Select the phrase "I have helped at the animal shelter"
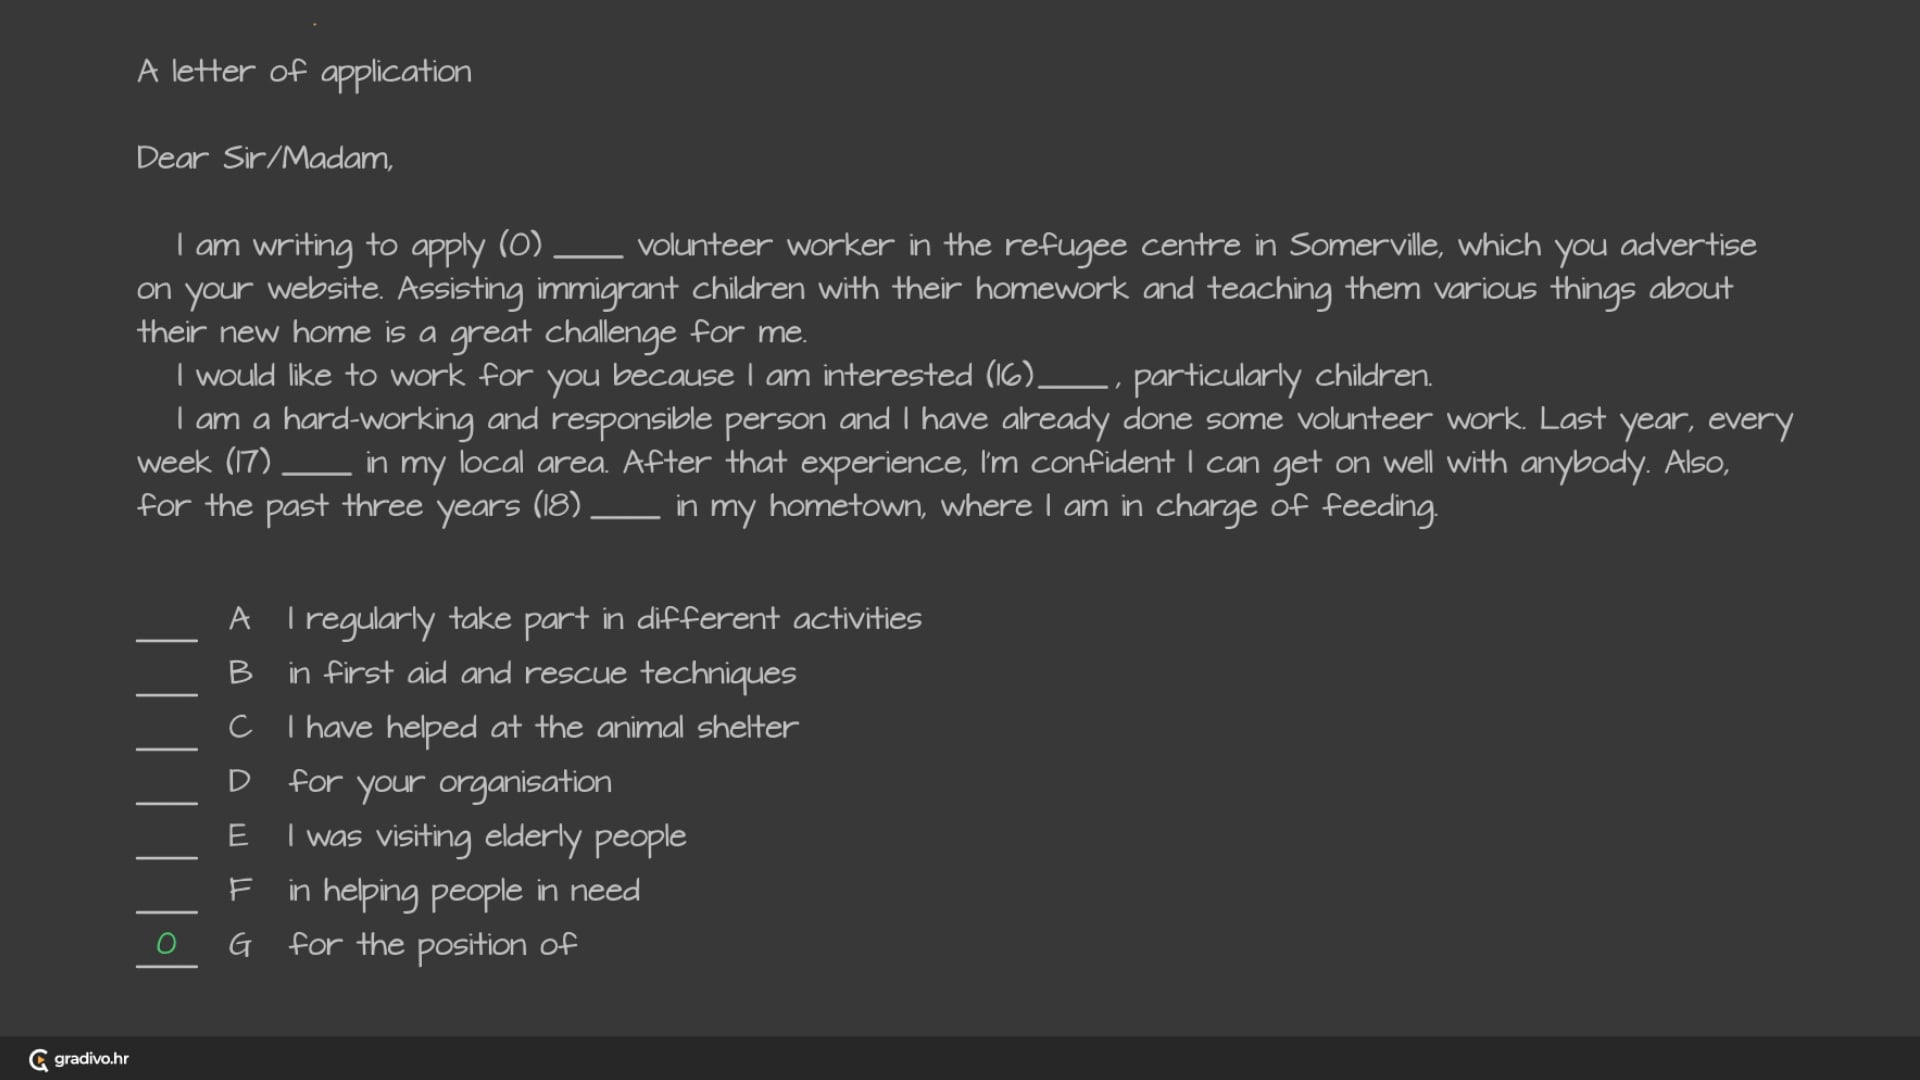 tap(542, 728)
